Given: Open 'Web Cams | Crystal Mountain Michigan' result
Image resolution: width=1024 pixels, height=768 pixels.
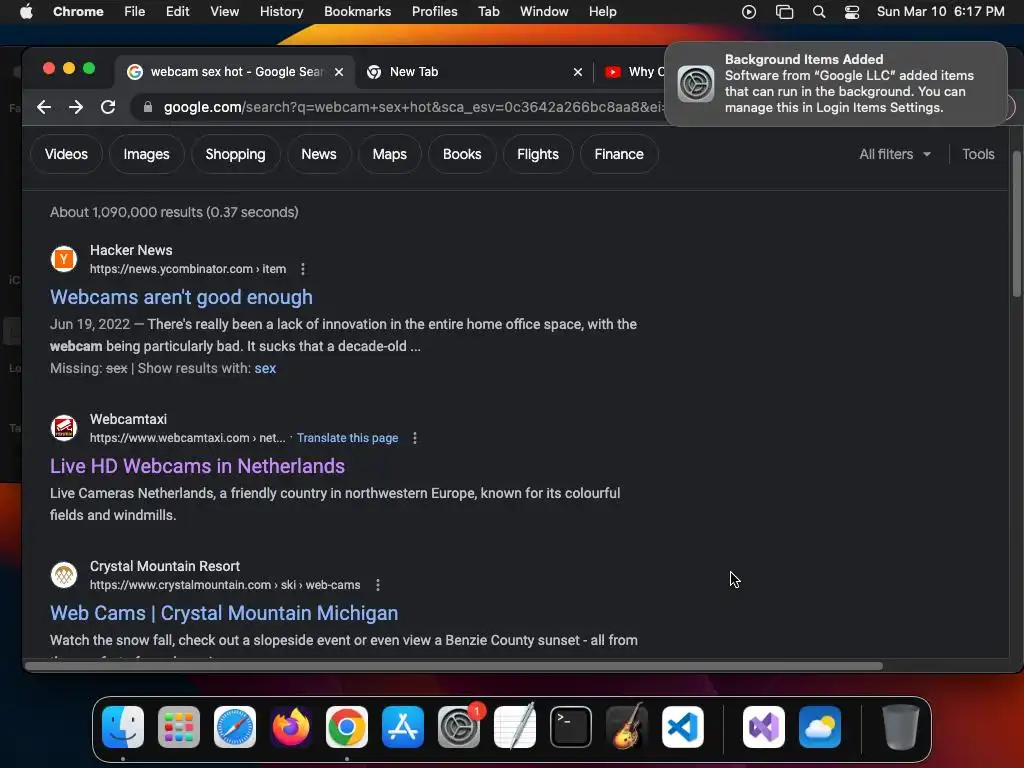Looking at the screenshot, I should [x=224, y=613].
